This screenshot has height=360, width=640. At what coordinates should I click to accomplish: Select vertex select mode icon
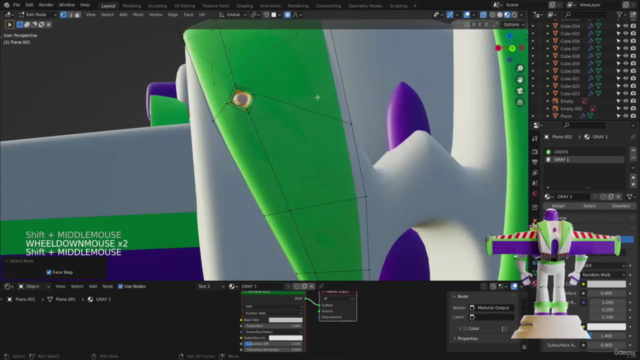(63, 15)
